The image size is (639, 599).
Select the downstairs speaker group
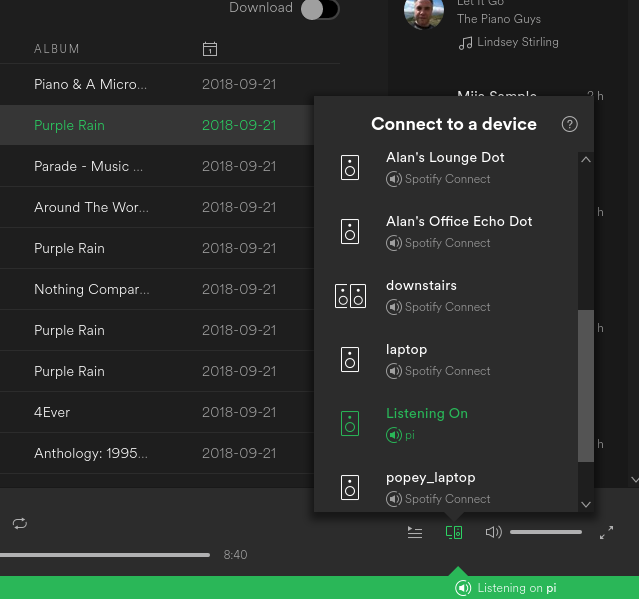[x=445, y=296]
